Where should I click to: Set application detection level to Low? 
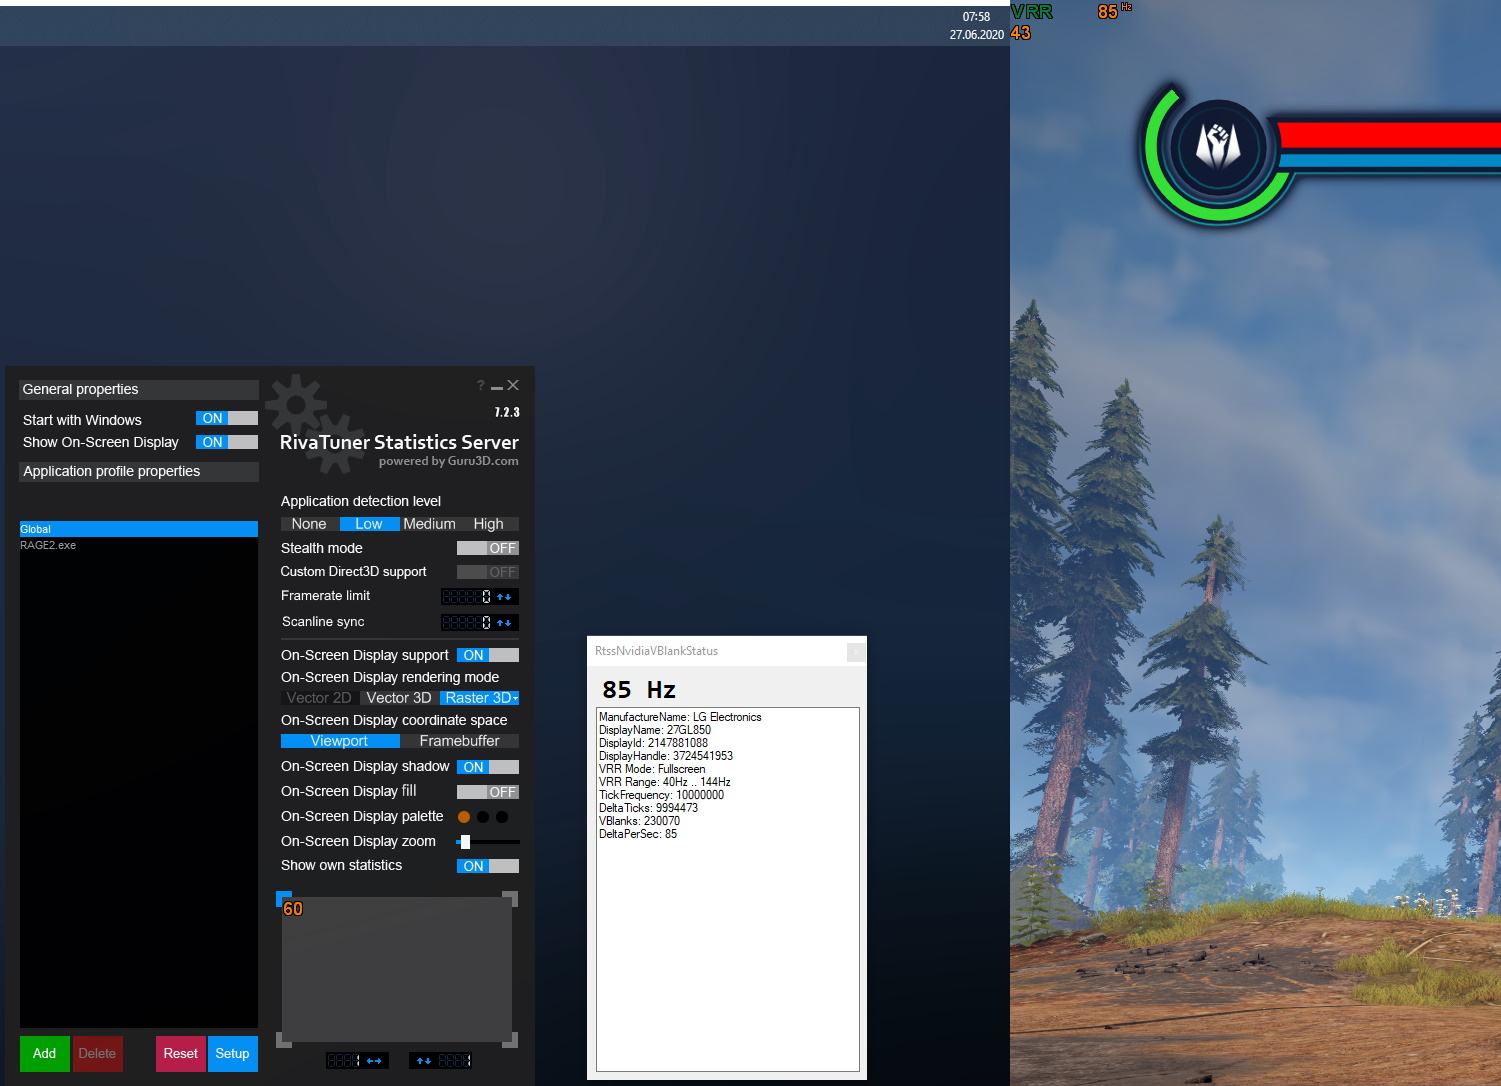click(x=369, y=524)
